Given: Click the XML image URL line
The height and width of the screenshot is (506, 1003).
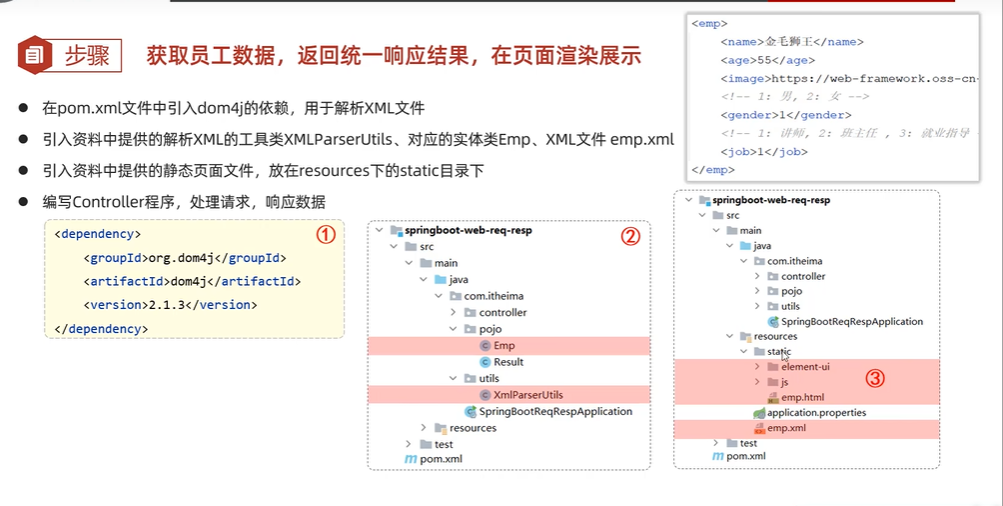Looking at the screenshot, I should 848,79.
